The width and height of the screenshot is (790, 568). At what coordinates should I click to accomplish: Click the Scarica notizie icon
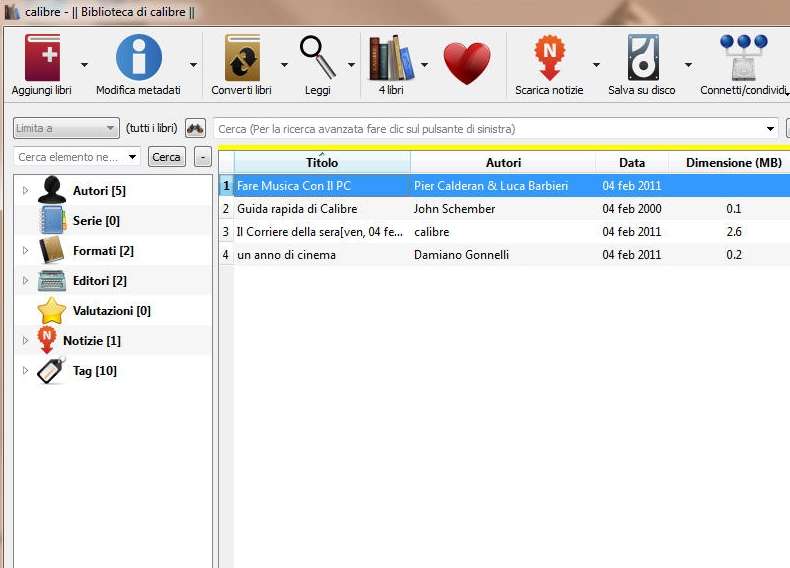pos(550,57)
